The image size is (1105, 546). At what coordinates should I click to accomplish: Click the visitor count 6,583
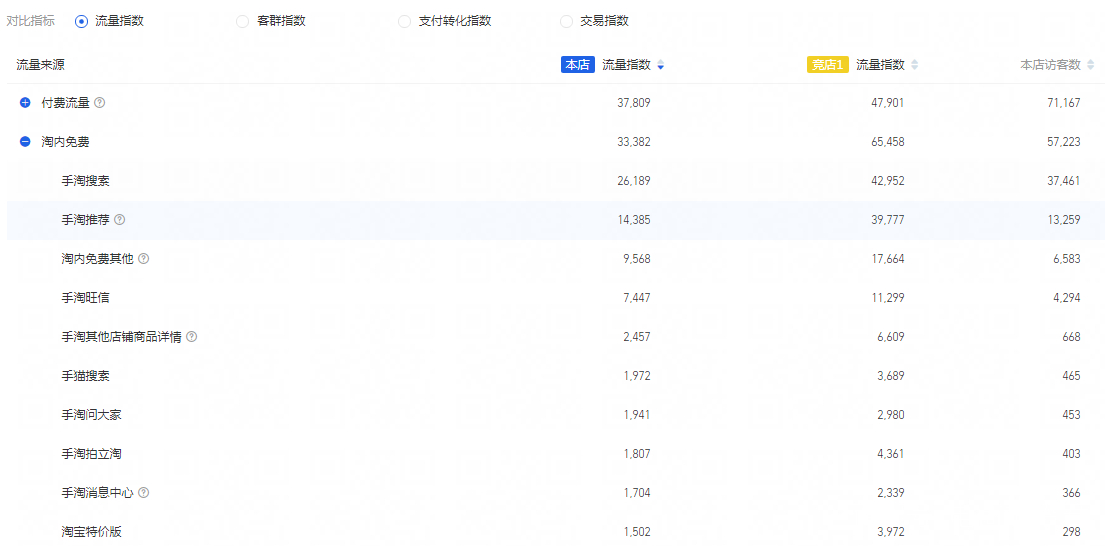(1067, 259)
